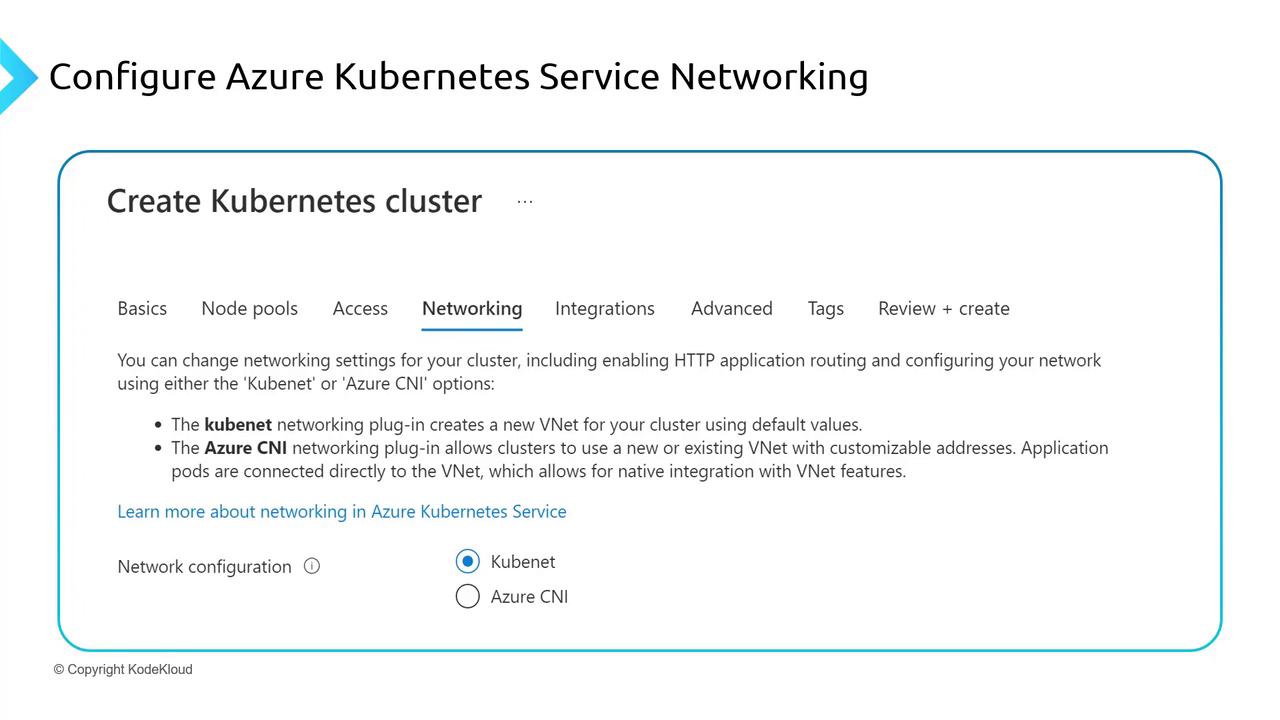The width and height of the screenshot is (1280, 720).
Task: Open the Review + create tab
Action: pos(943,309)
